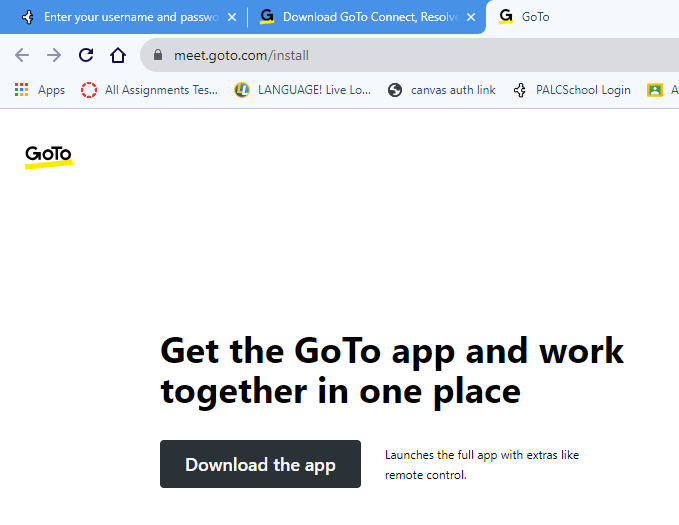Screen dimensions: 679x525
Task: Click the padlock site info icon
Action: pos(158,55)
